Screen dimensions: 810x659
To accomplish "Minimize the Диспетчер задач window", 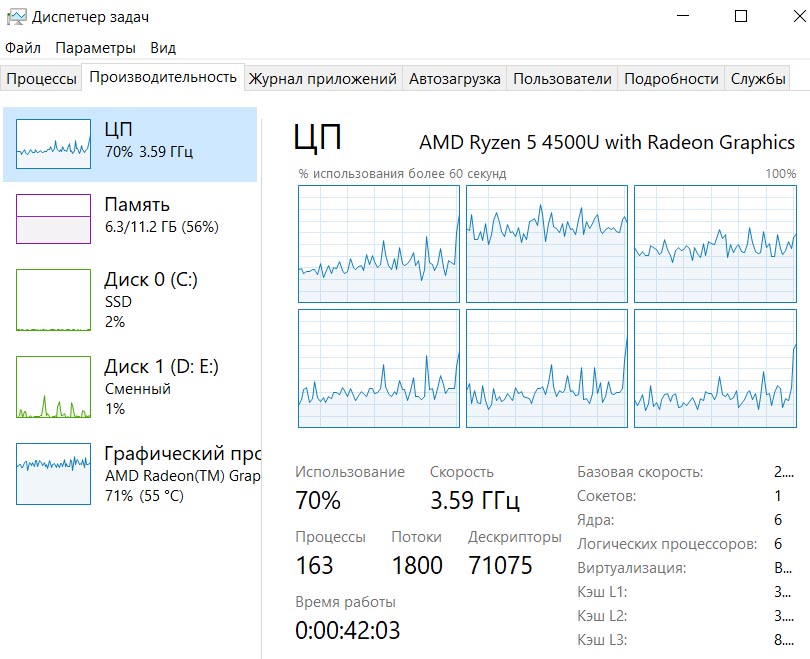I will pyautogui.click(x=683, y=16).
